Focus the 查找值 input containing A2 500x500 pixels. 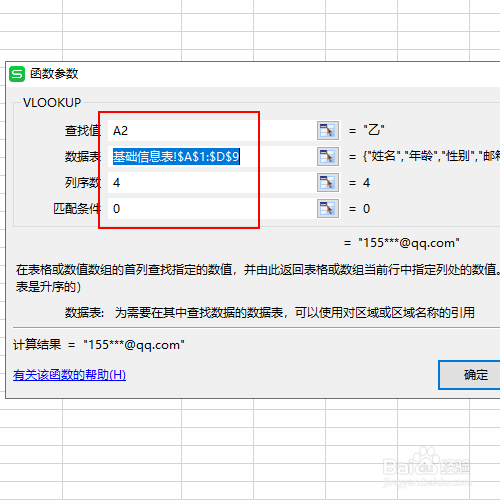(x=211, y=130)
